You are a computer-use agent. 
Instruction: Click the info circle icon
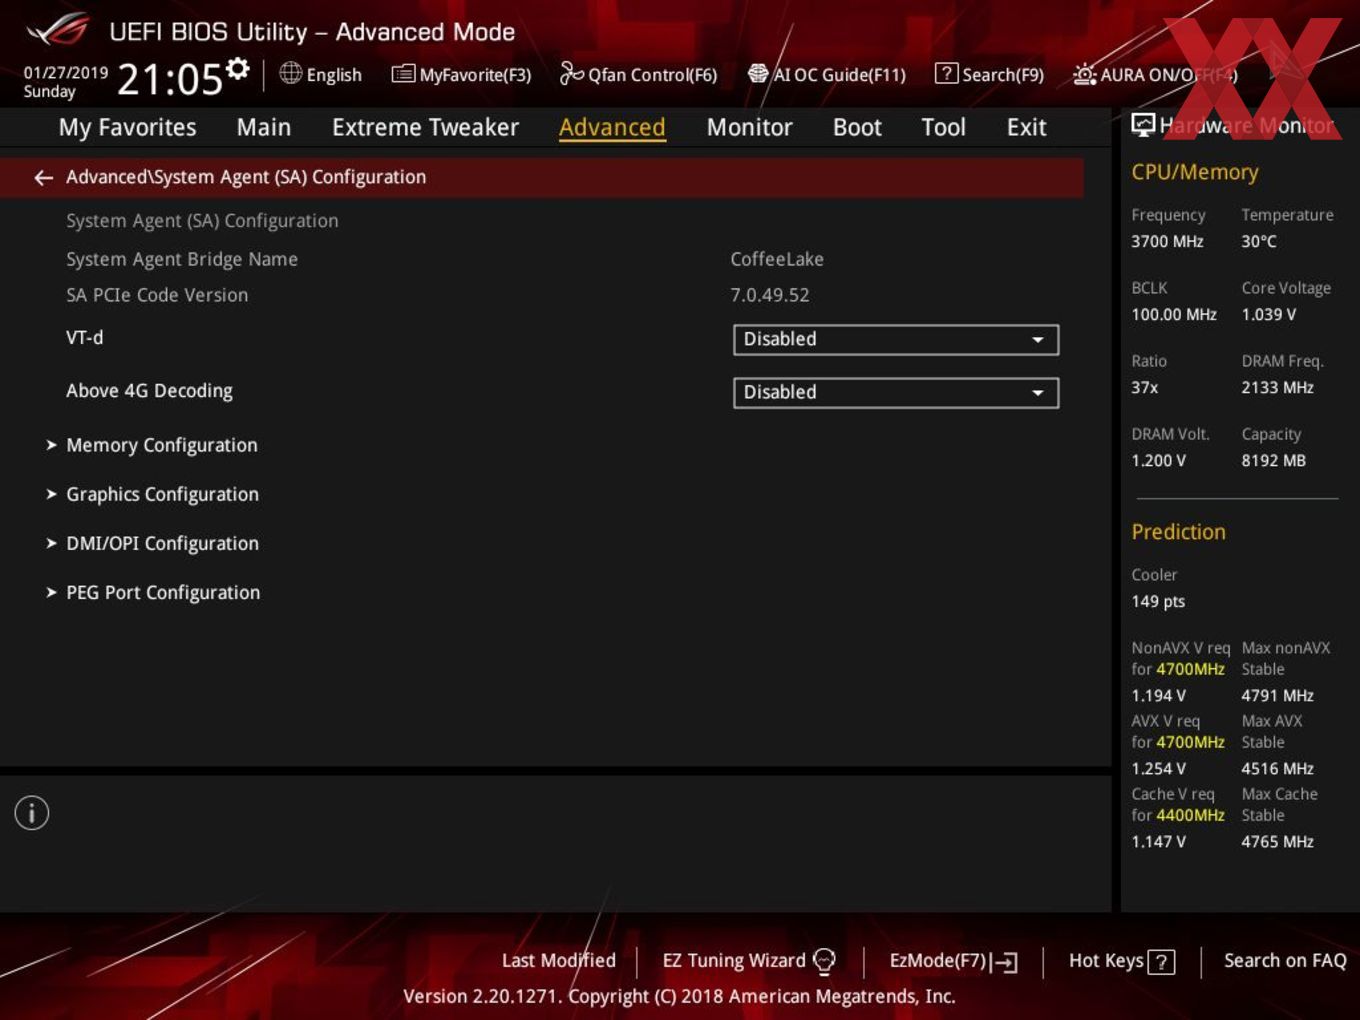point(32,813)
